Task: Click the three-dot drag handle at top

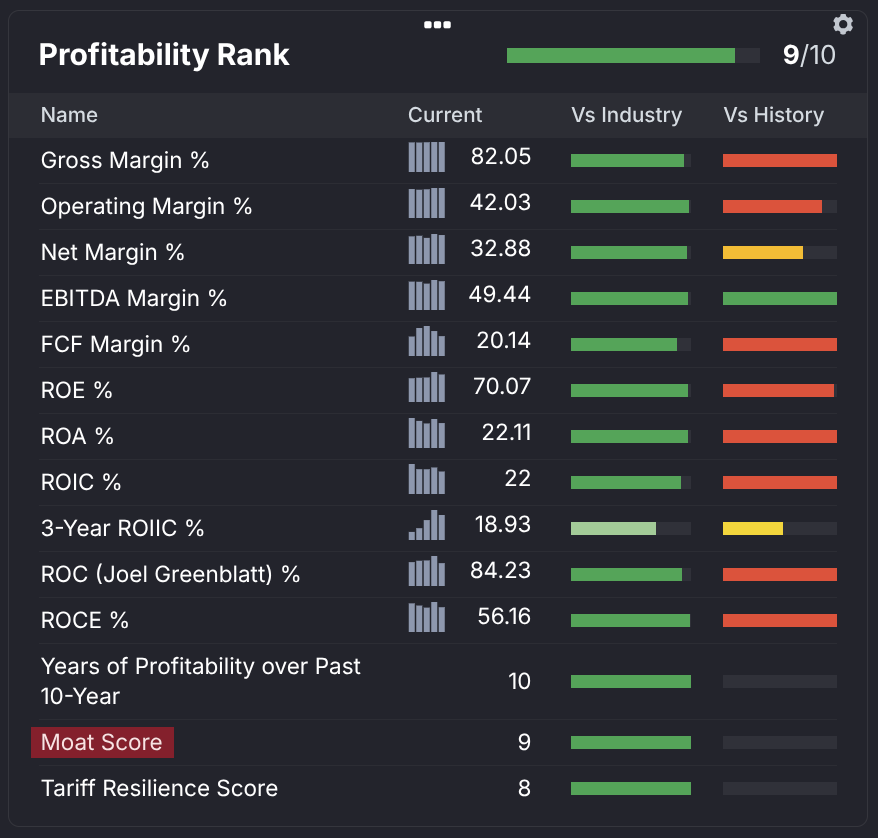Action: [438, 25]
